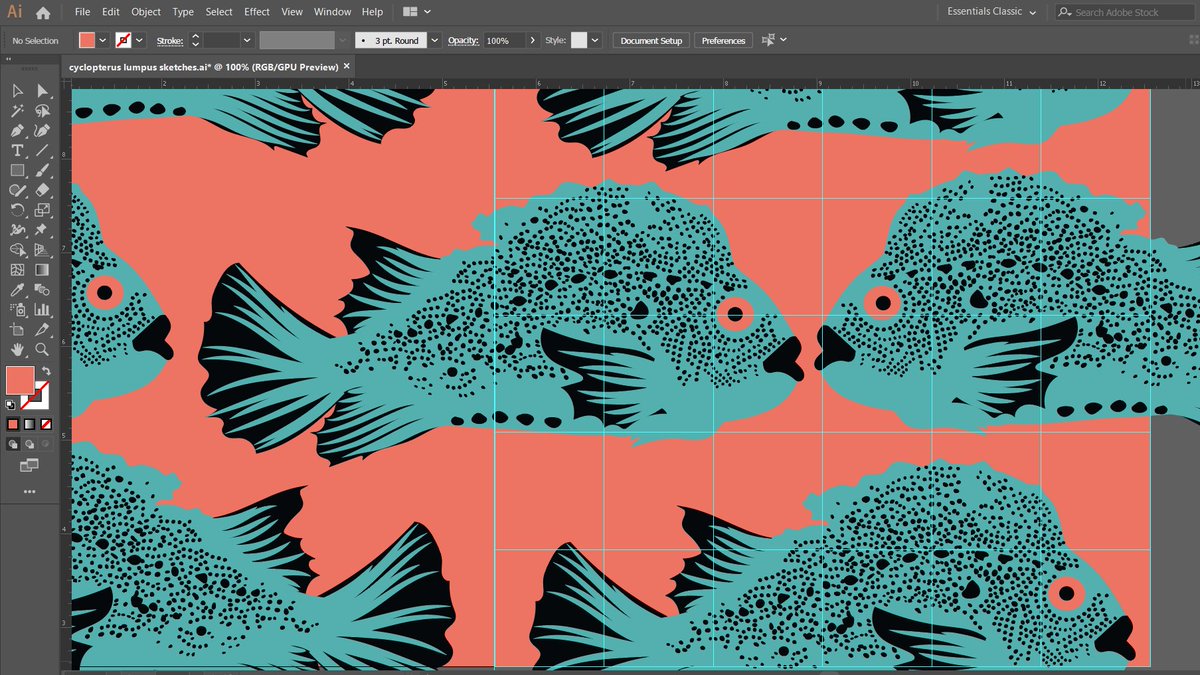Select the Width tool
This screenshot has width=1200, height=675.
tap(17, 230)
